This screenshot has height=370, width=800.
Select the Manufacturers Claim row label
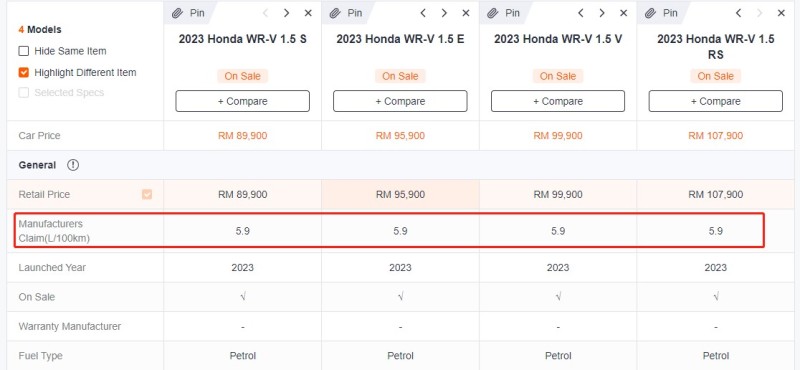(54, 231)
